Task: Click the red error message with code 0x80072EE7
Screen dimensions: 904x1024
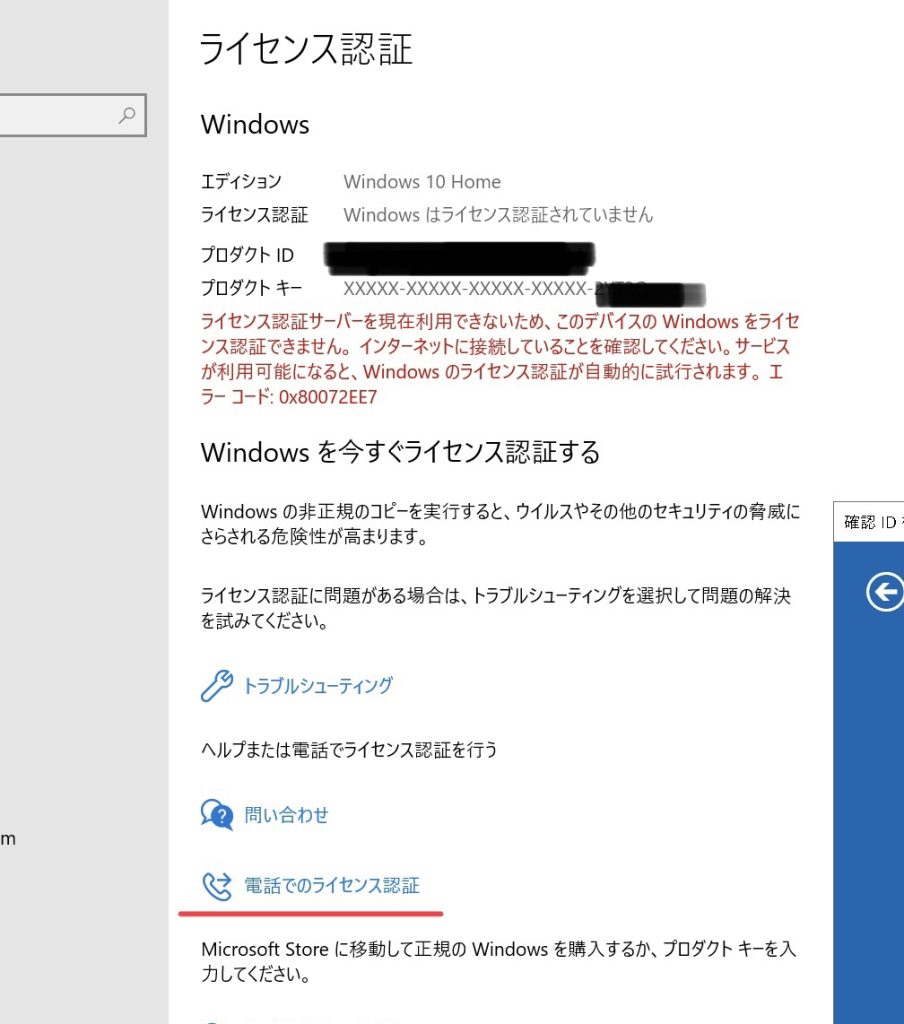Action: coord(500,359)
